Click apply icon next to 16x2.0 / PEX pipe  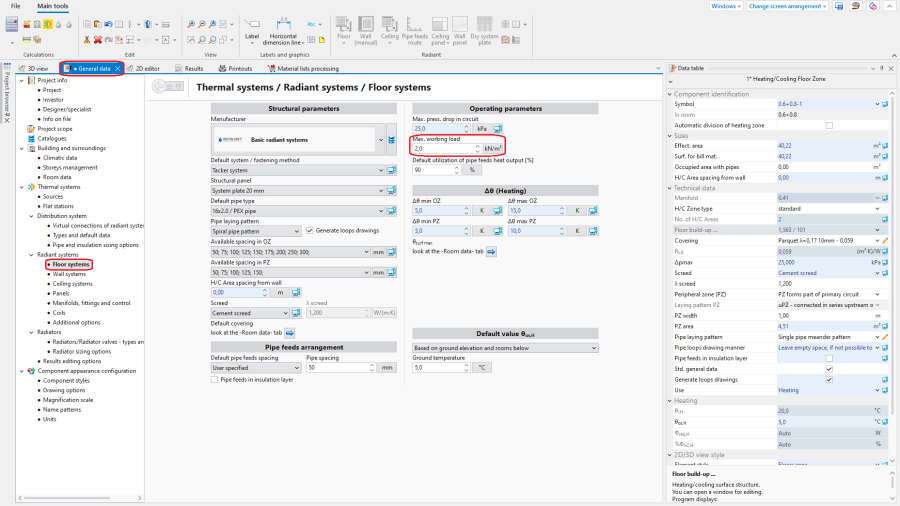(x=391, y=211)
